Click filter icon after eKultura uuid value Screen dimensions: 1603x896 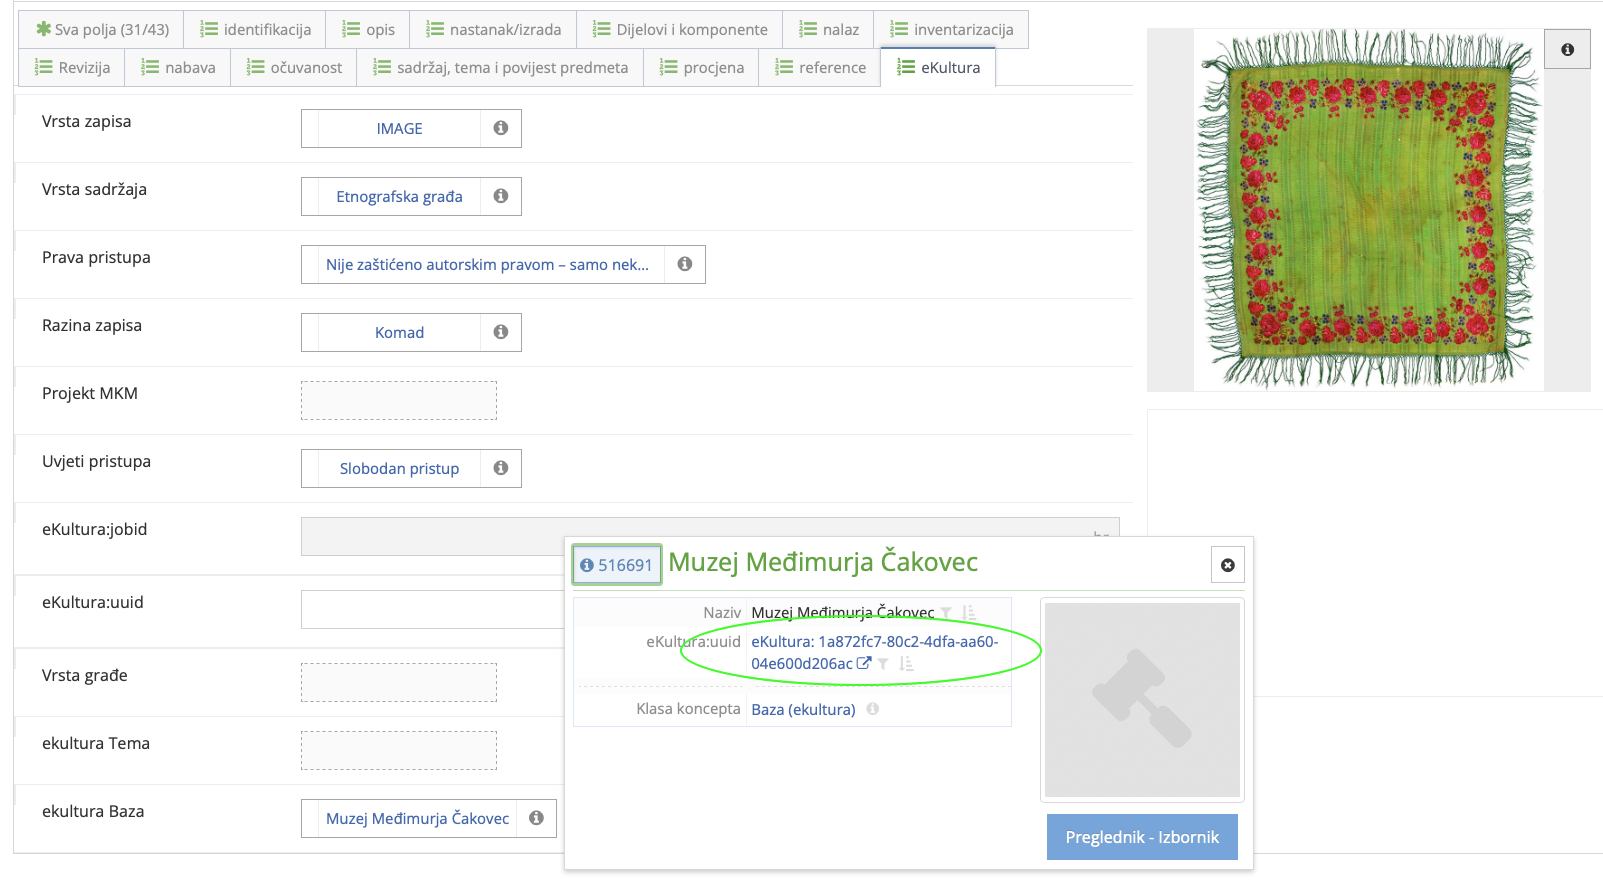(x=883, y=664)
